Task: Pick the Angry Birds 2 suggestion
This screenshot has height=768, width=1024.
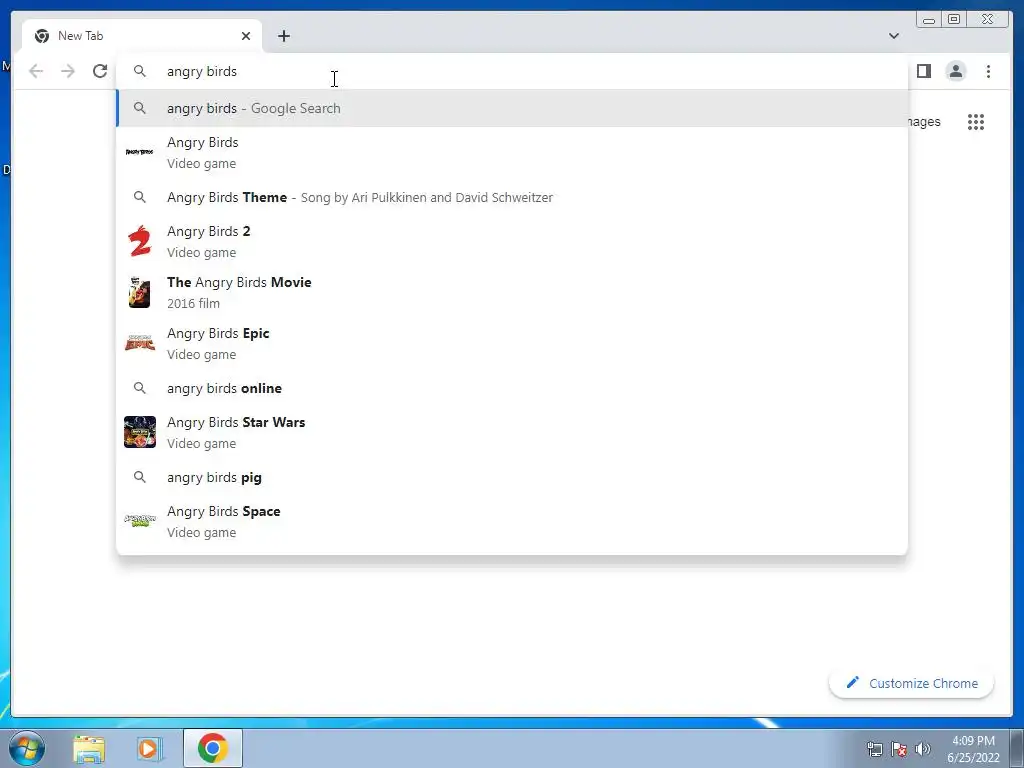Action: (512, 242)
